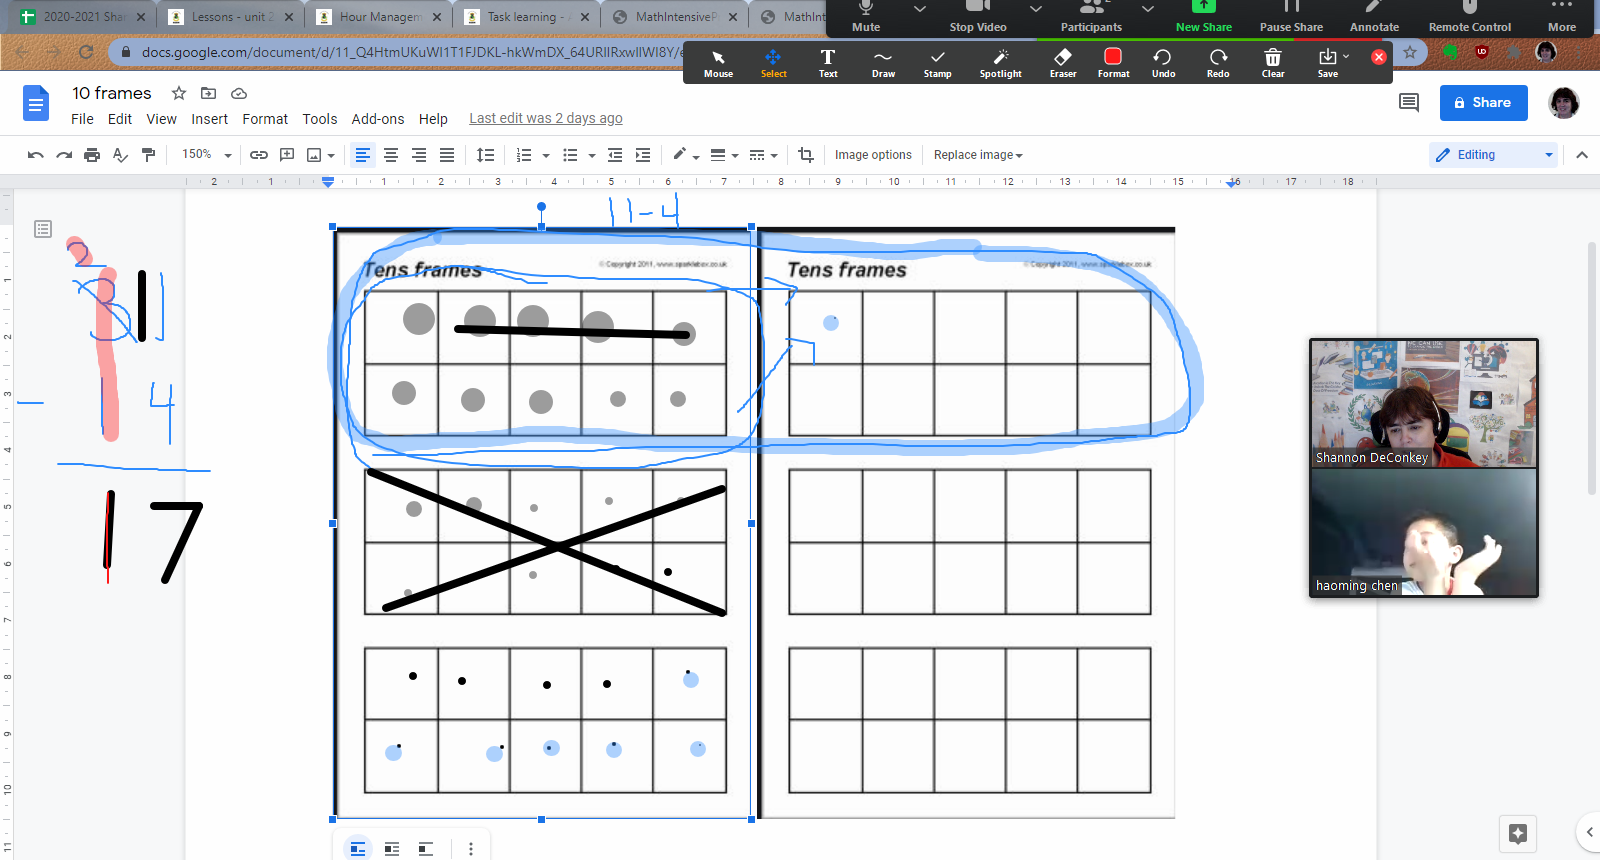Pick the Text annotation tool
Viewport: 1600px width, 860px height.
coord(828,63)
